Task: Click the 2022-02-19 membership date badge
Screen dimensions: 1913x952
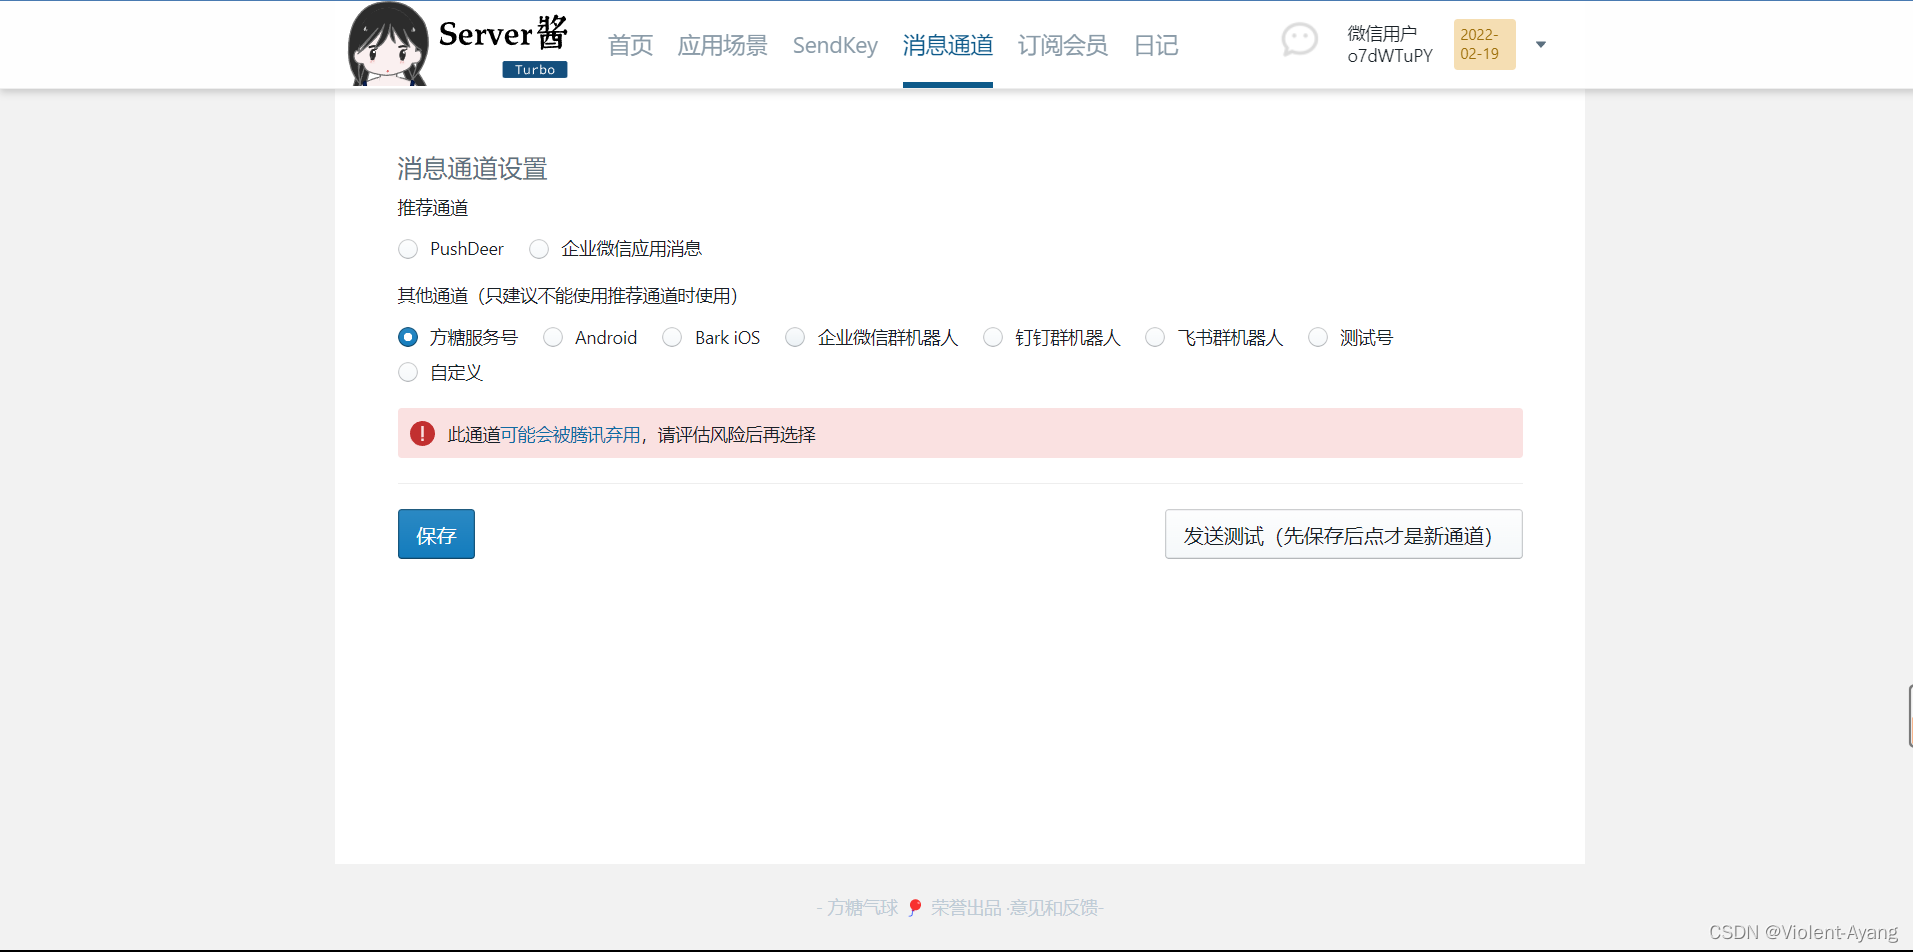Action: tap(1484, 44)
